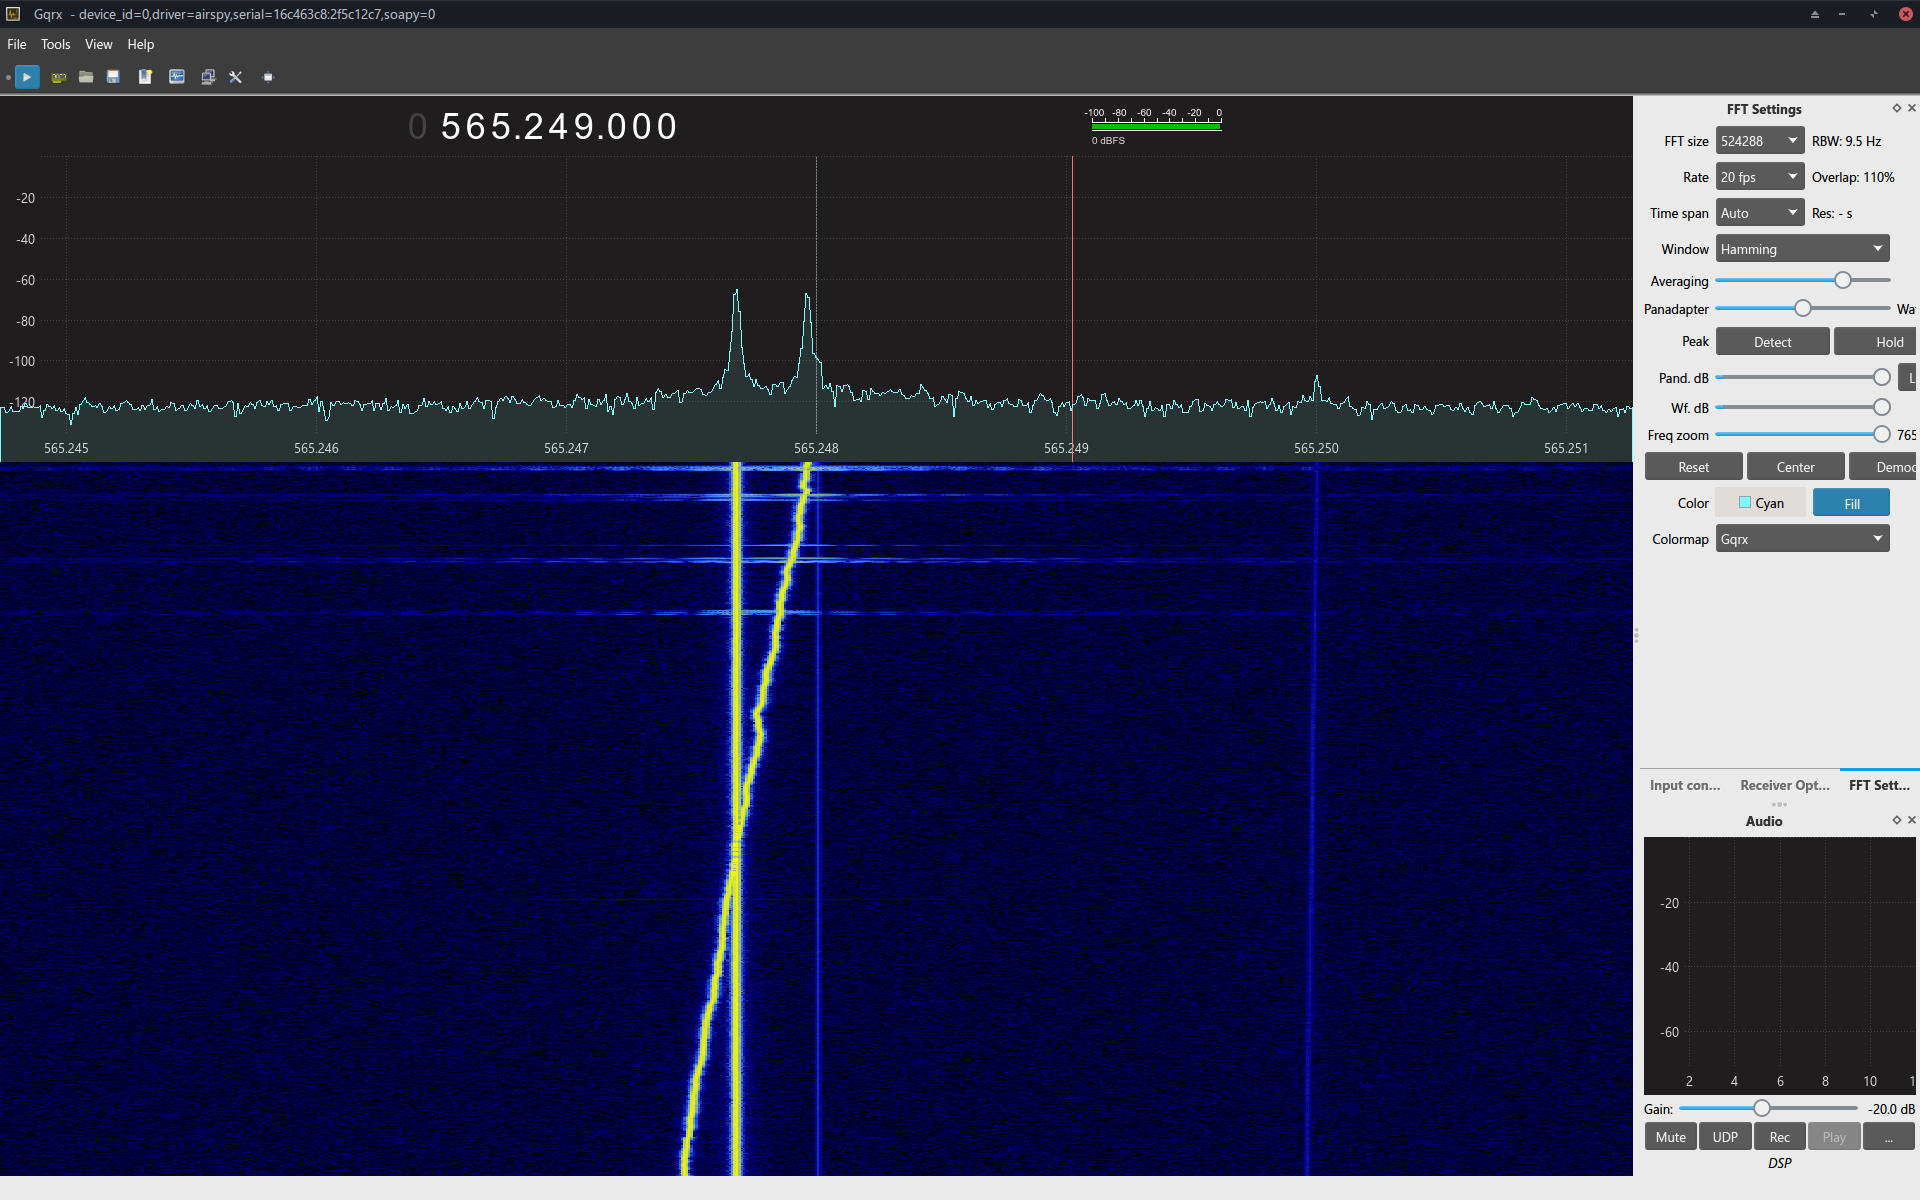Viewport: 1920px width, 1200px height.
Task: Open the I/O devices configuration icon
Action: pos(59,77)
